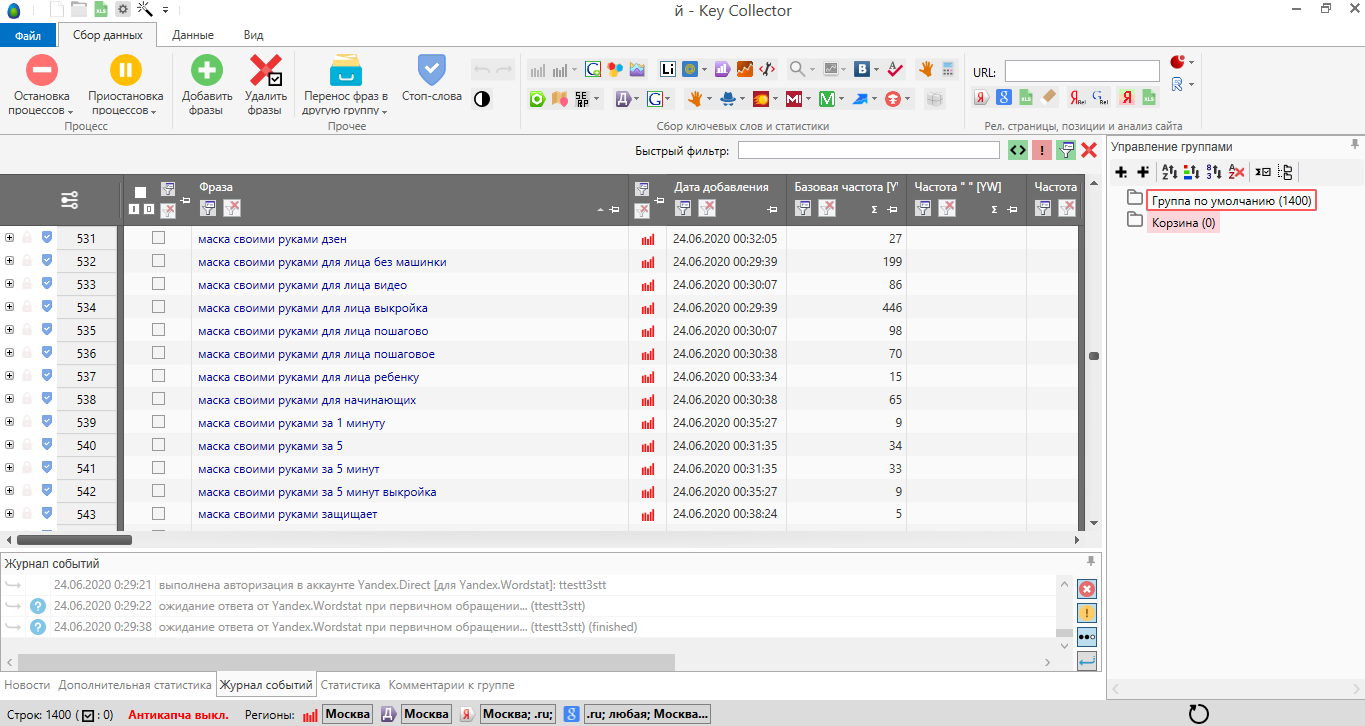Check the box for row 531

158,239
